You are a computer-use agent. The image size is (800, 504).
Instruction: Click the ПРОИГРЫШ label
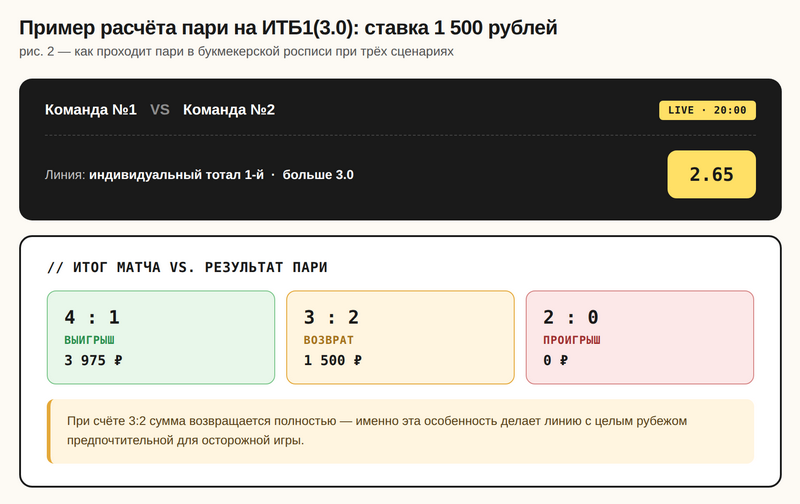point(572,340)
